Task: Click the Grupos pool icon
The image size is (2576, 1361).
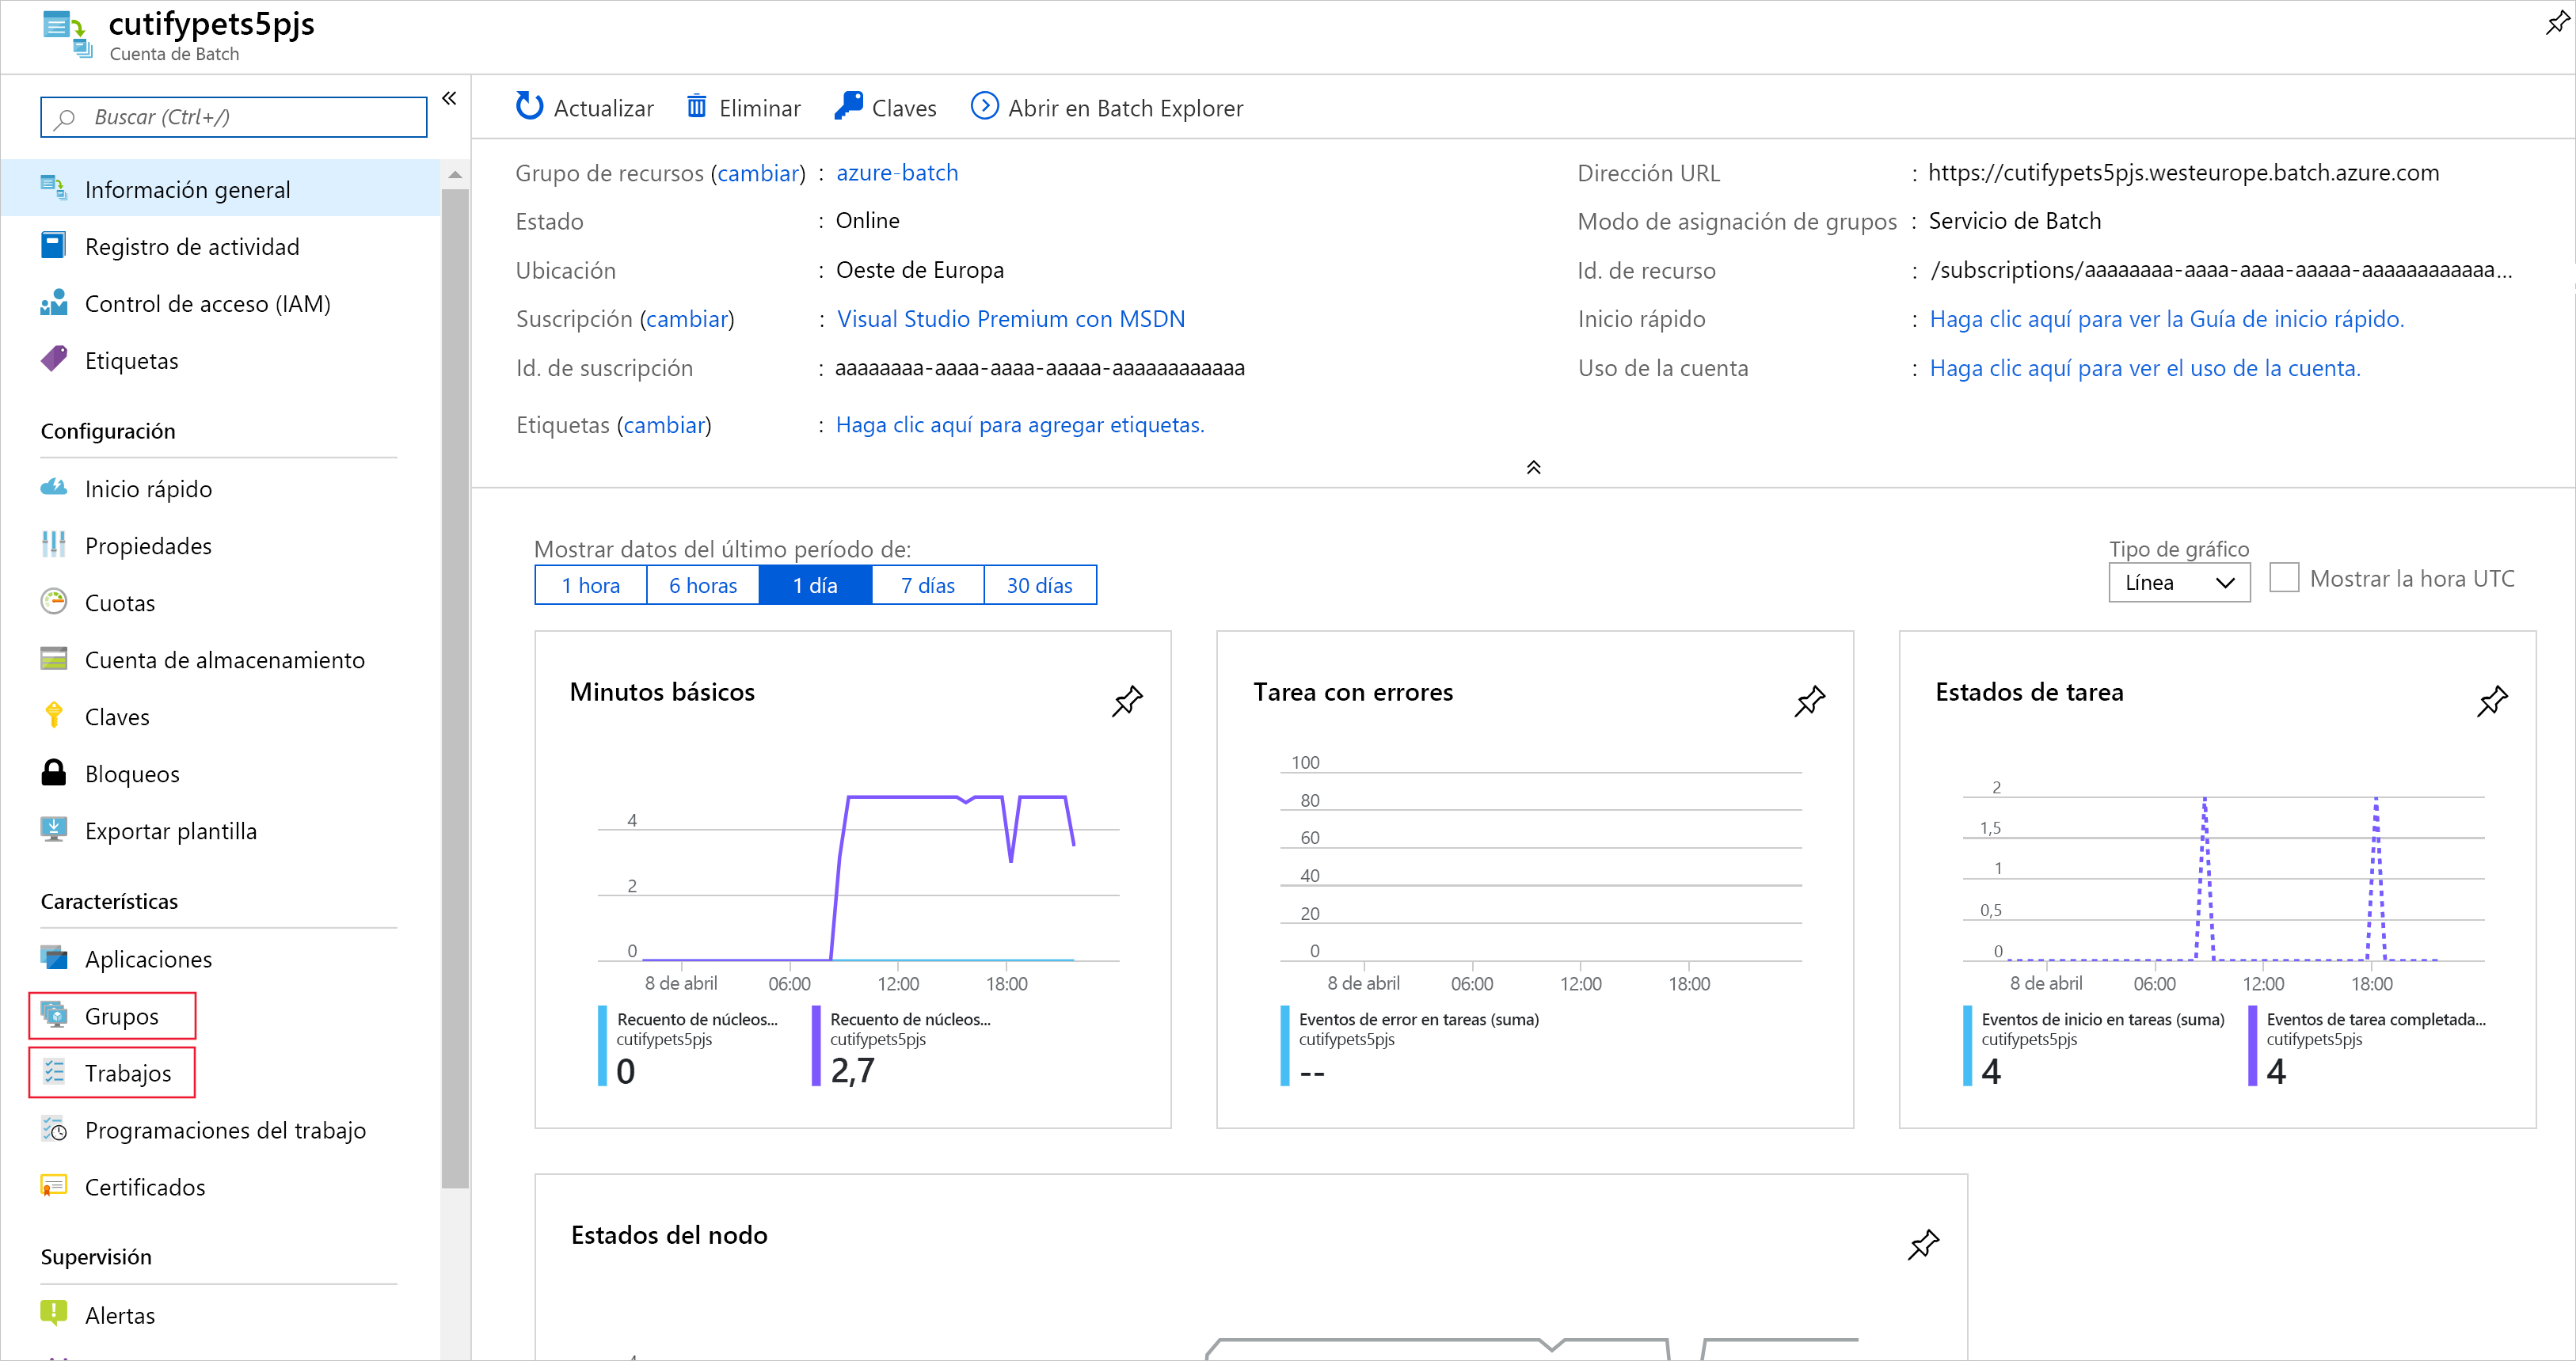Action: 54,1015
